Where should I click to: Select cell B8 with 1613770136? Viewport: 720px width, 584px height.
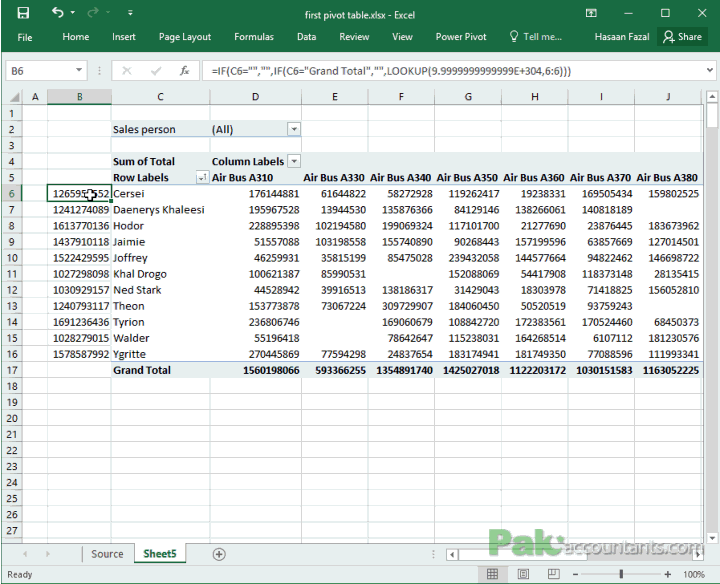click(79, 226)
